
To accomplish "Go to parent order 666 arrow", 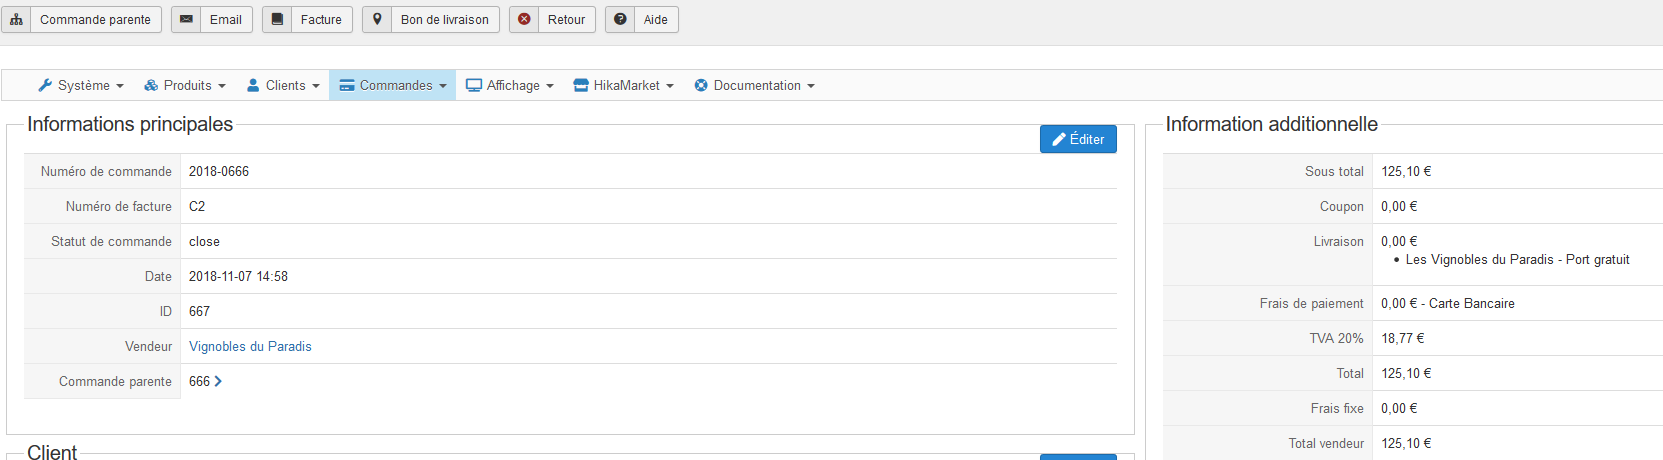I will tap(218, 381).
